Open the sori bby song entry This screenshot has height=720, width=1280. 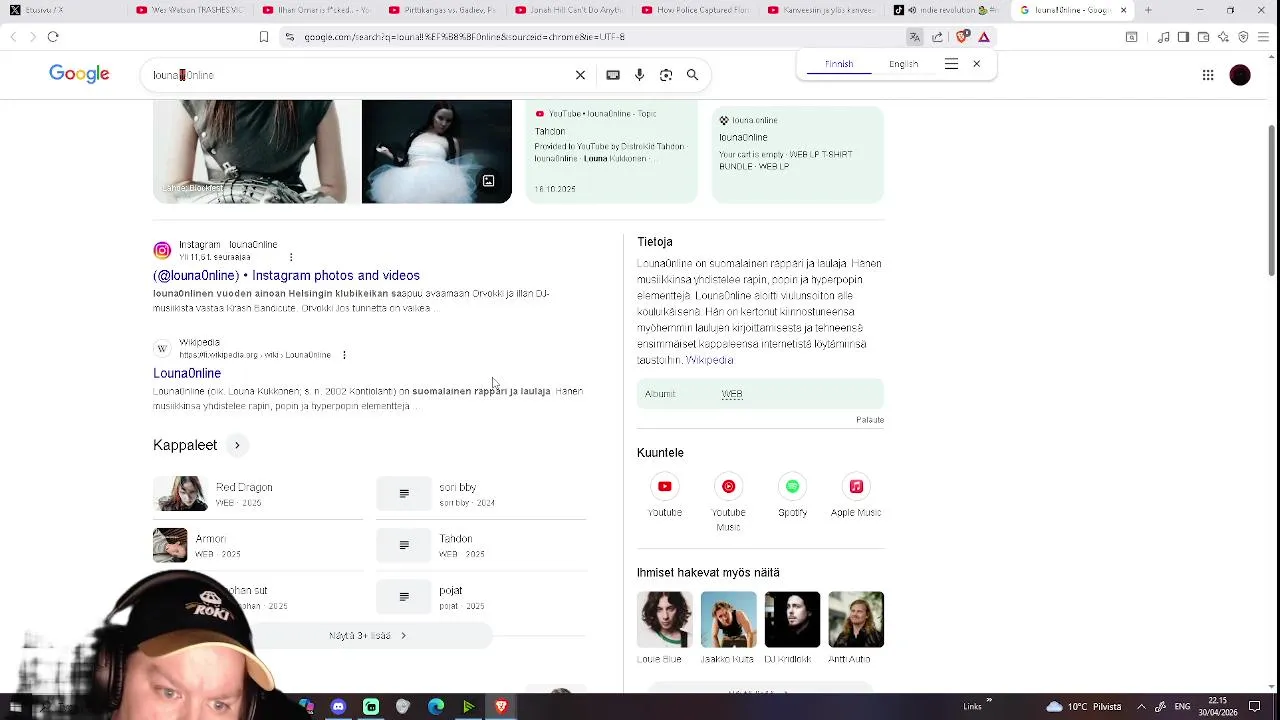[482, 494]
